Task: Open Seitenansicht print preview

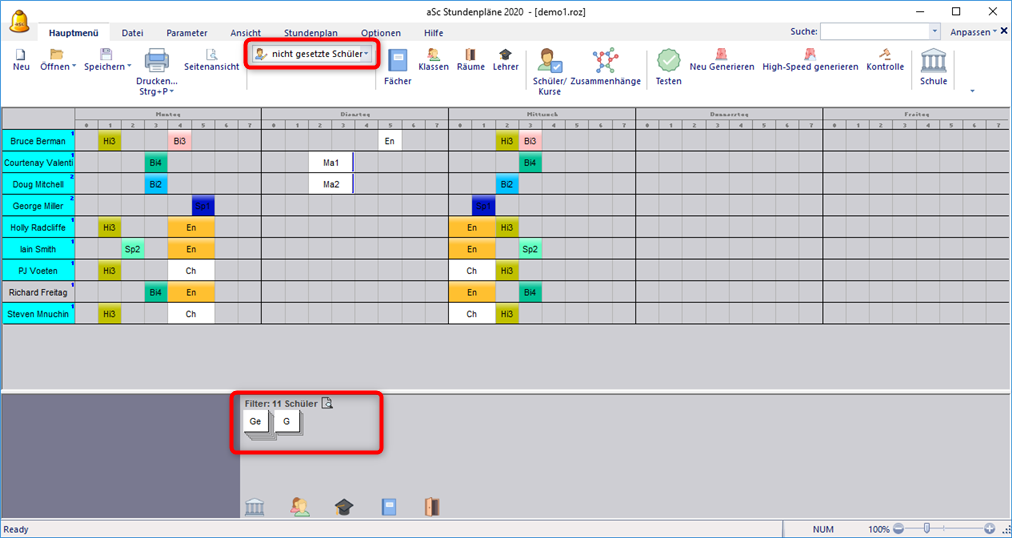Action: pos(211,55)
